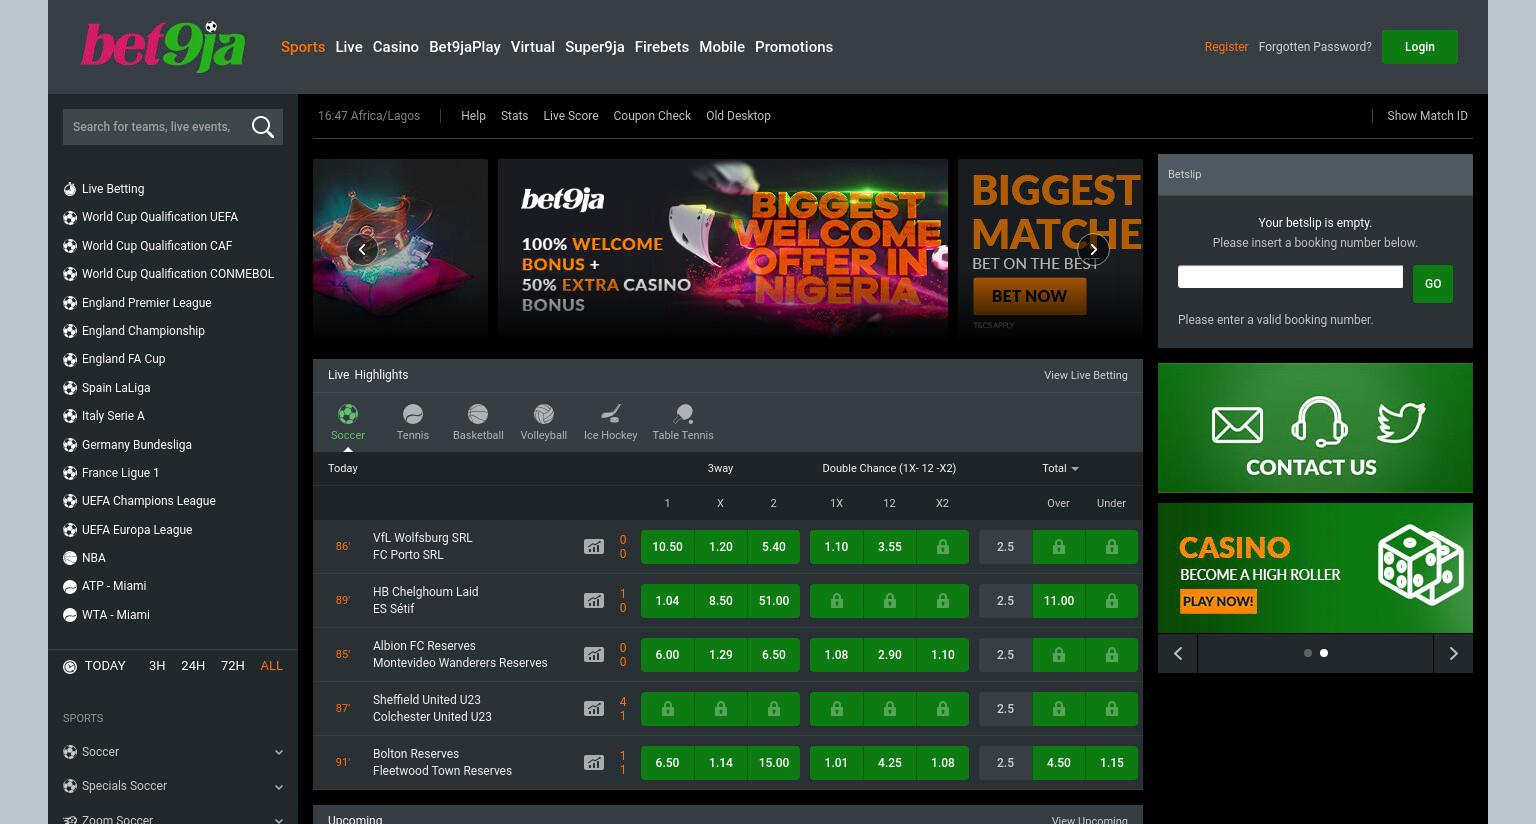Image resolution: width=1536 pixels, height=824 pixels.
Task: Click the Old Desktop link
Action: [738, 116]
